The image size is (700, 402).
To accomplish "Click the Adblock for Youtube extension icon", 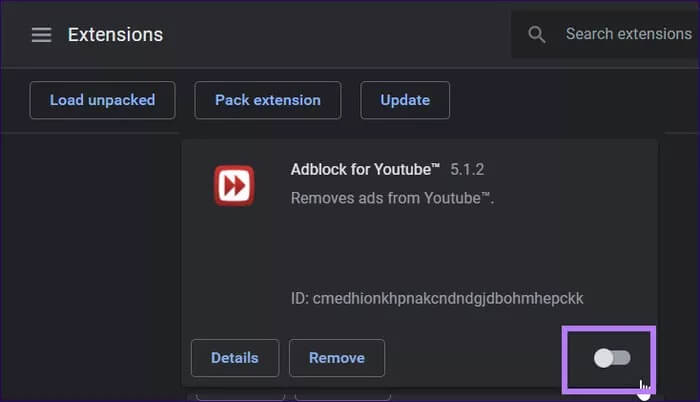I will tap(234, 185).
